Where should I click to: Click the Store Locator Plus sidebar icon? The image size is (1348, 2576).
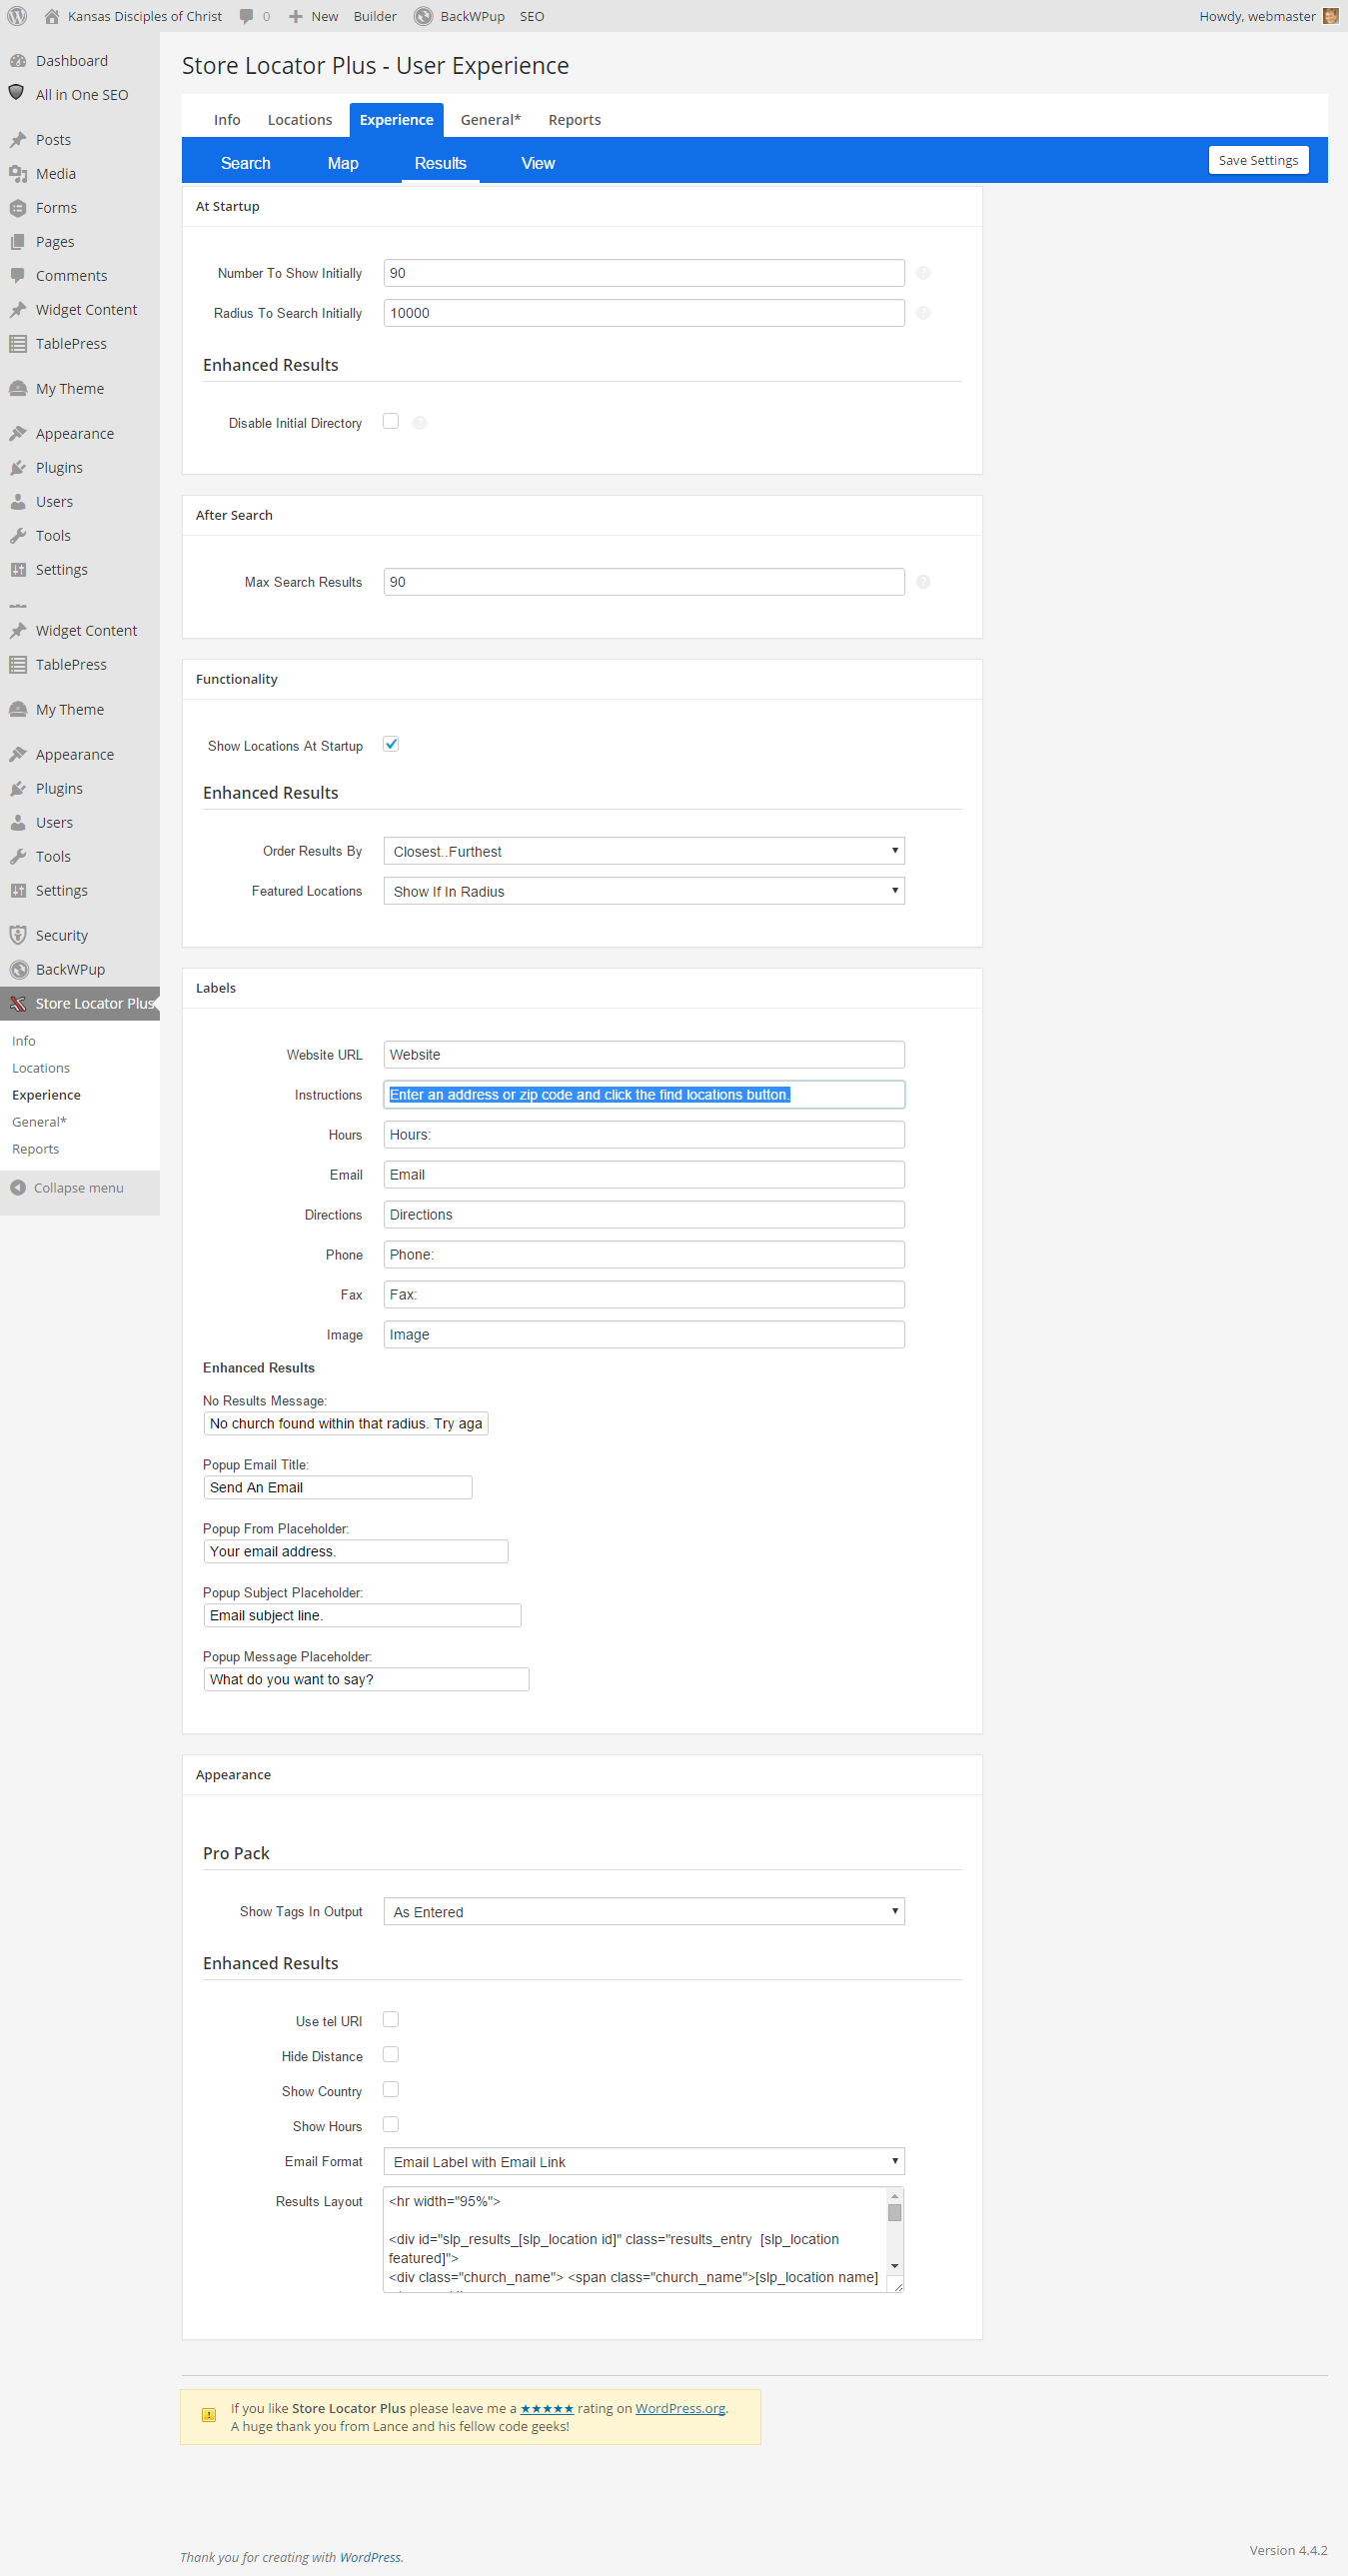click(17, 1003)
